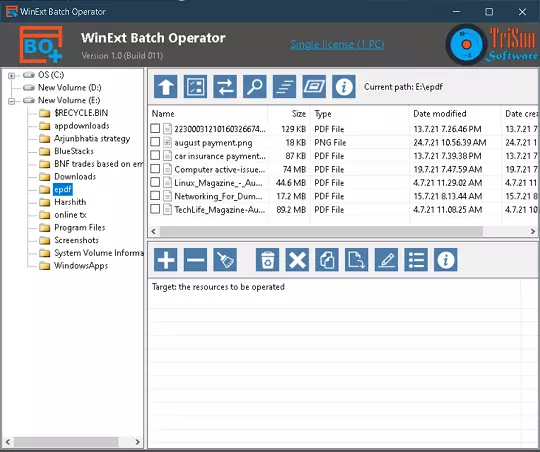540x452 pixels.
Task: Select the System Volume Information folder
Action: [x=98, y=253]
